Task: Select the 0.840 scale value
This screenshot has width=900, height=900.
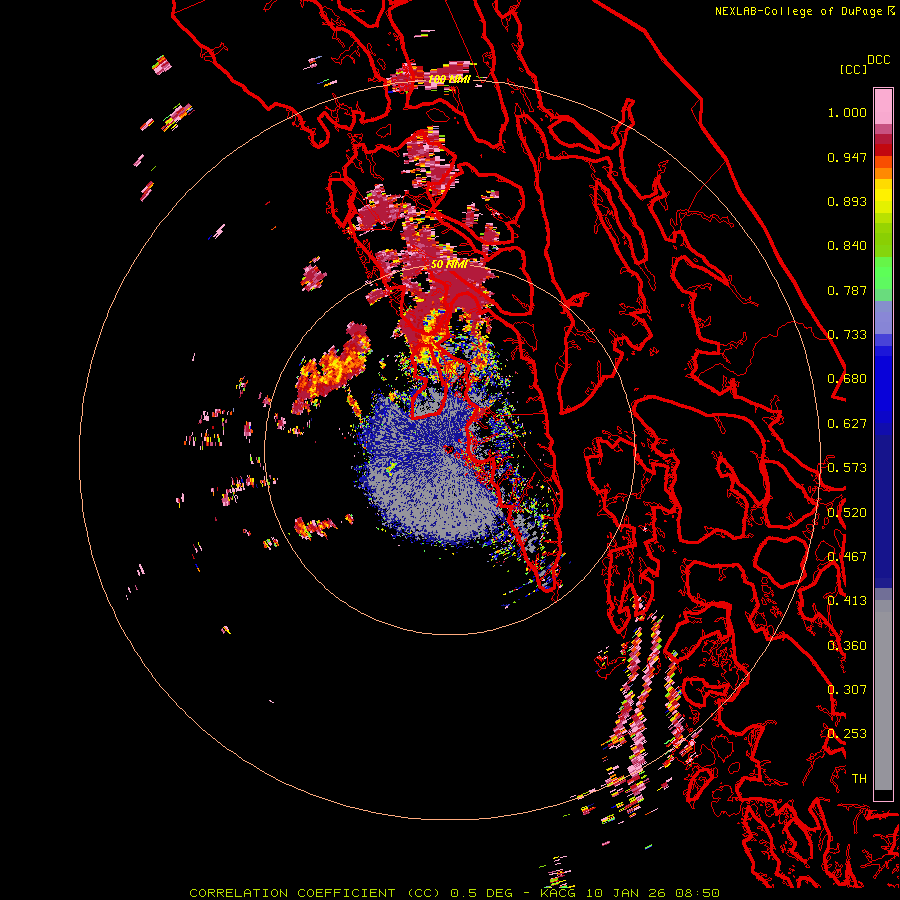Action: tap(847, 246)
